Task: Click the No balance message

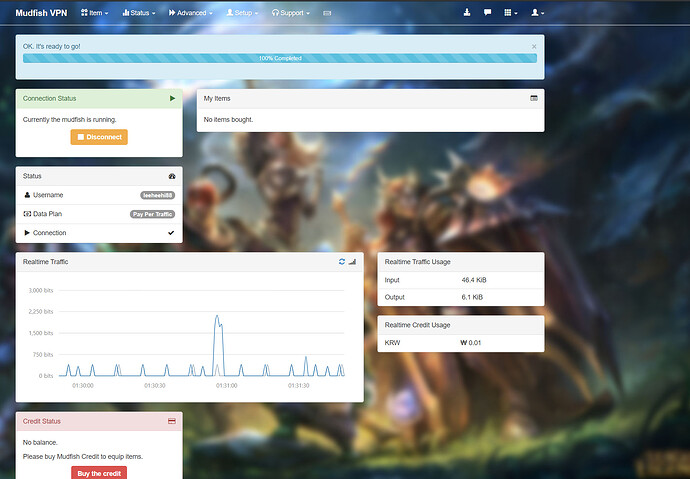Action: pyautogui.click(x=40, y=442)
